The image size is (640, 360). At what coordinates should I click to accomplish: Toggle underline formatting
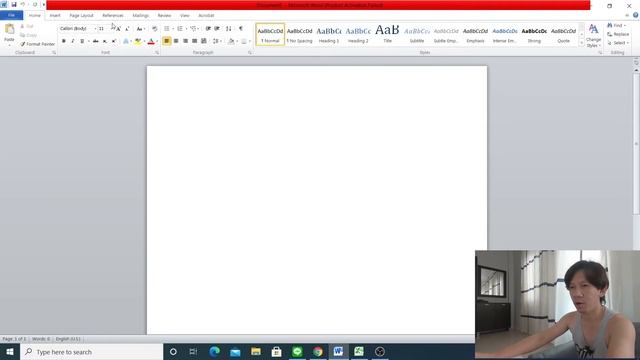point(82,41)
